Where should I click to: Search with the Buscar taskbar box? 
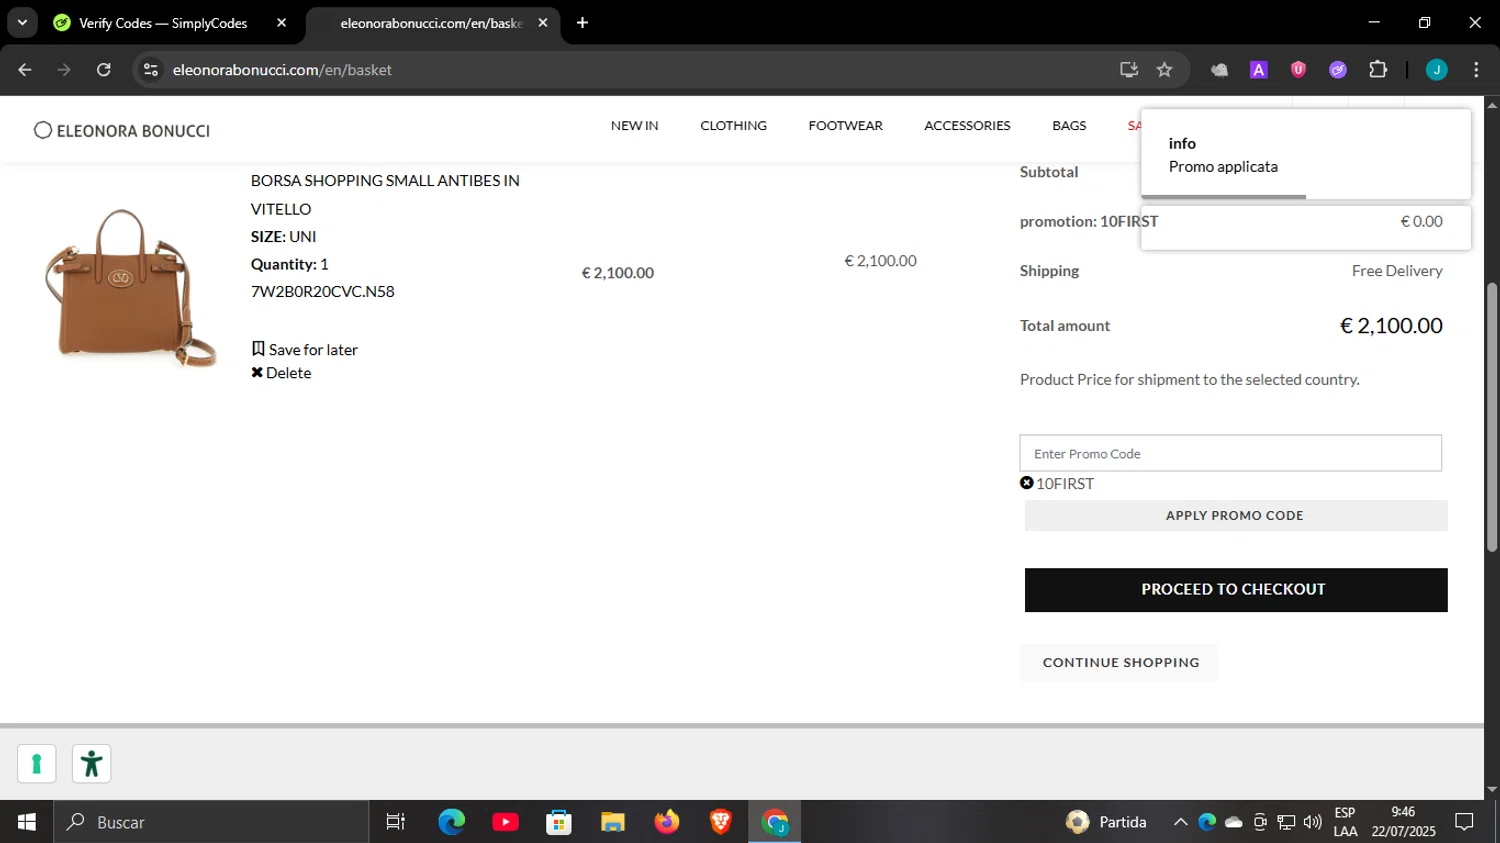(x=211, y=822)
